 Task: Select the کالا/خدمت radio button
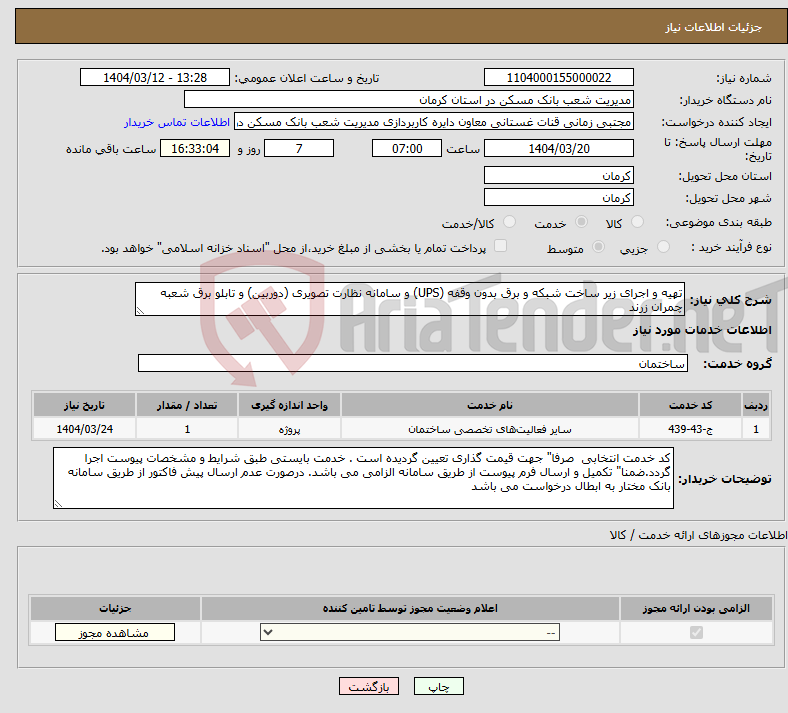pyautogui.click(x=510, y=222)
